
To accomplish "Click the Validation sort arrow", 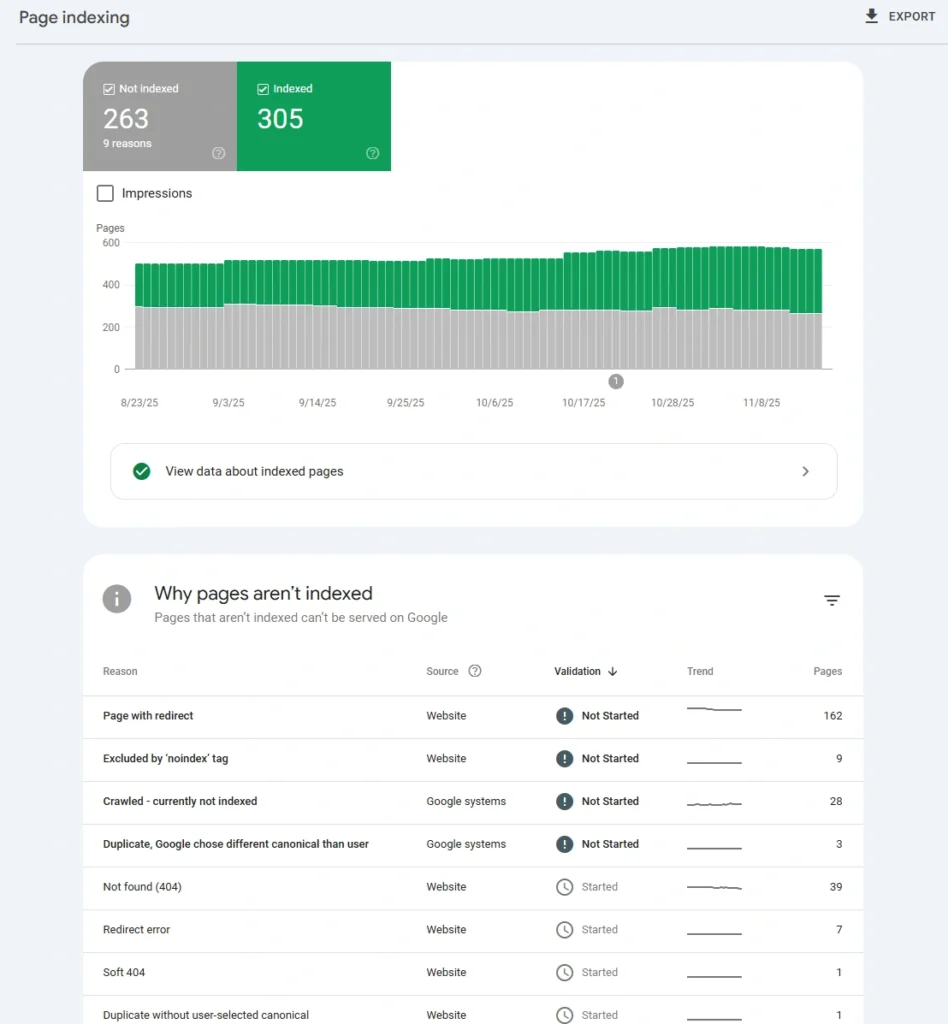I will click(614, 671).
